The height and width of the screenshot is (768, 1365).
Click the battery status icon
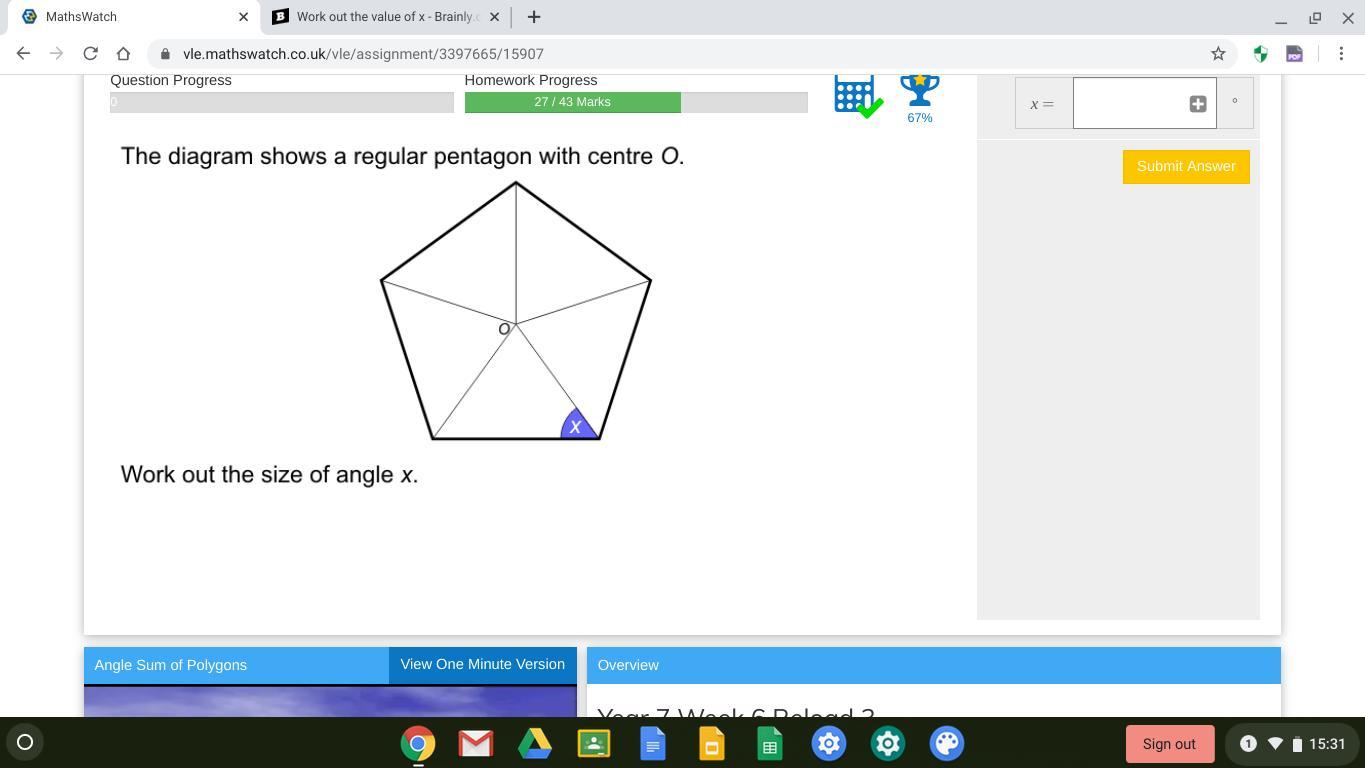(x=1297, y=743)
